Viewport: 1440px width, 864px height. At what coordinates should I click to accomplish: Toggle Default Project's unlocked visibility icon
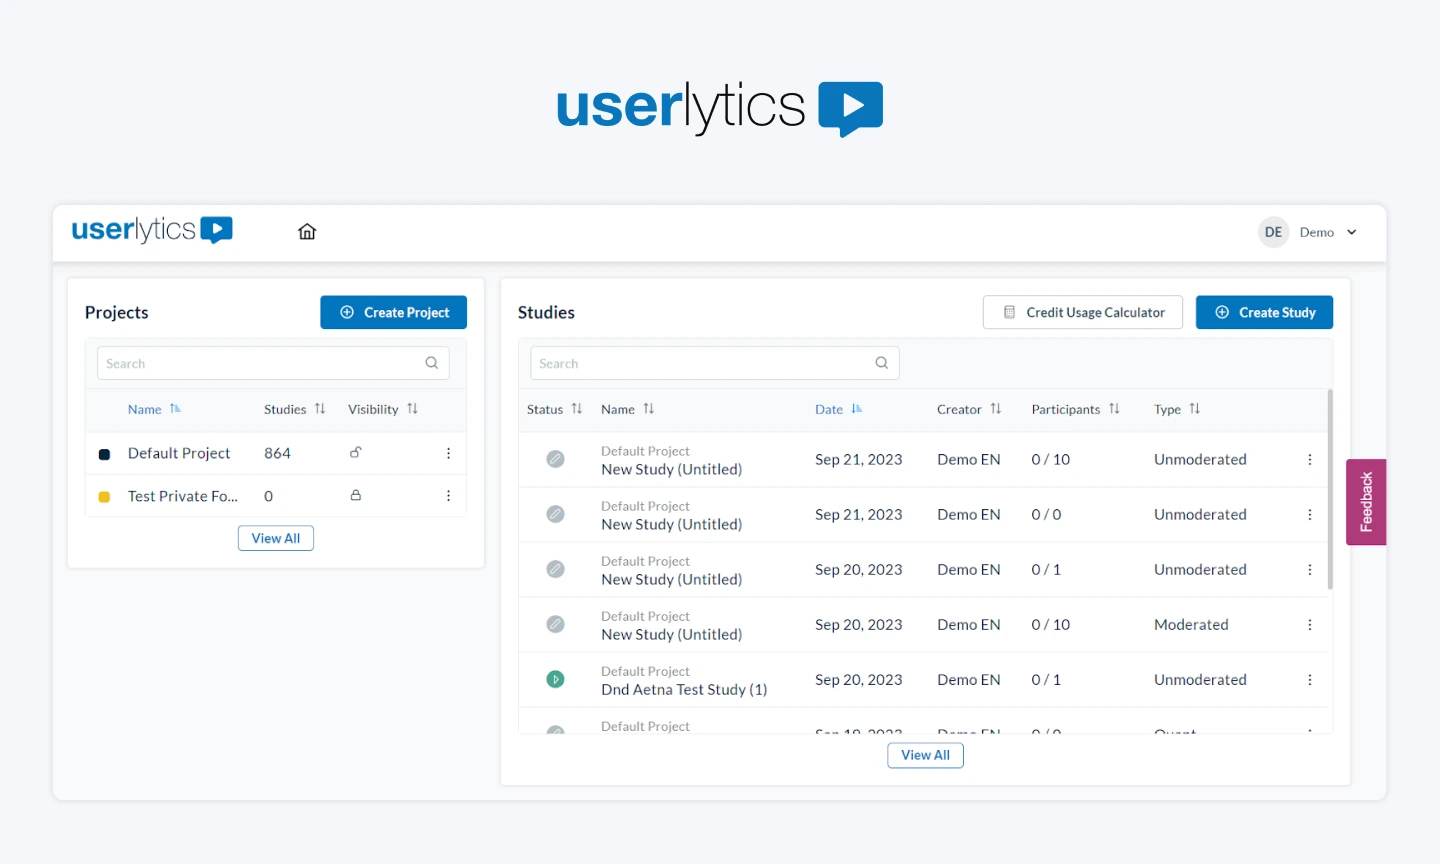(x=355, y=452)
